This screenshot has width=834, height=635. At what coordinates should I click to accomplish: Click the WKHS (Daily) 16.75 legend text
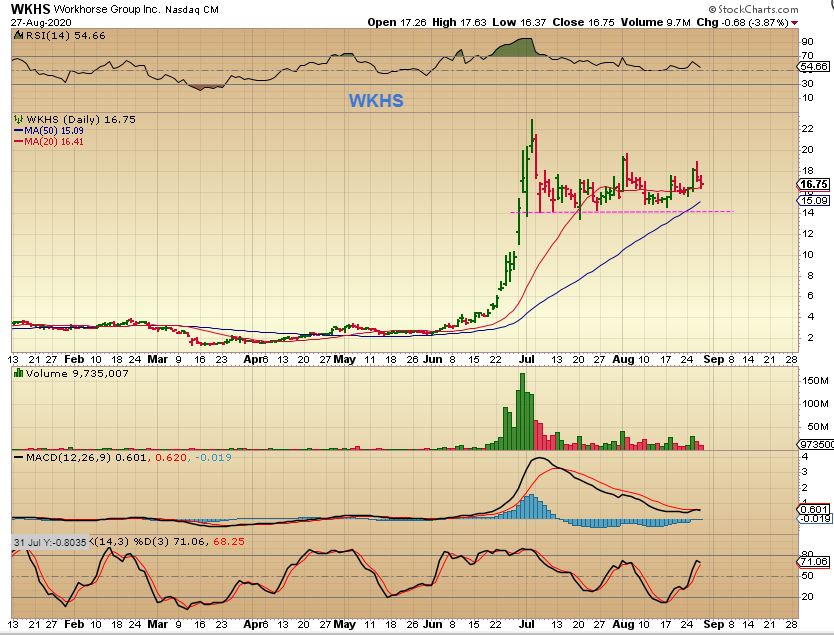coord(81,119)
